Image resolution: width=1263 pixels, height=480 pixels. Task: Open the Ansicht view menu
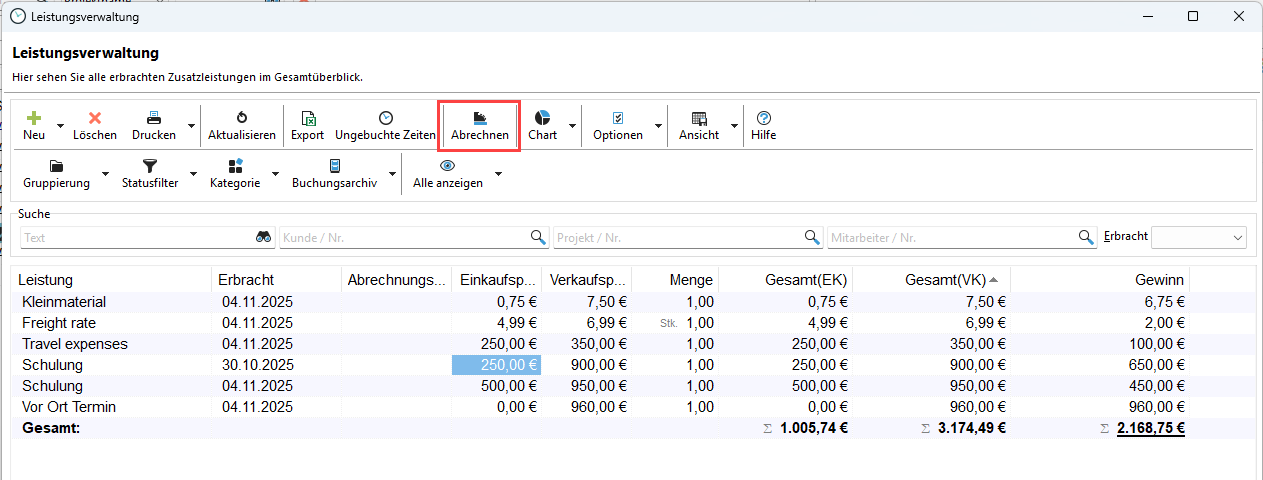click(698, 125)
